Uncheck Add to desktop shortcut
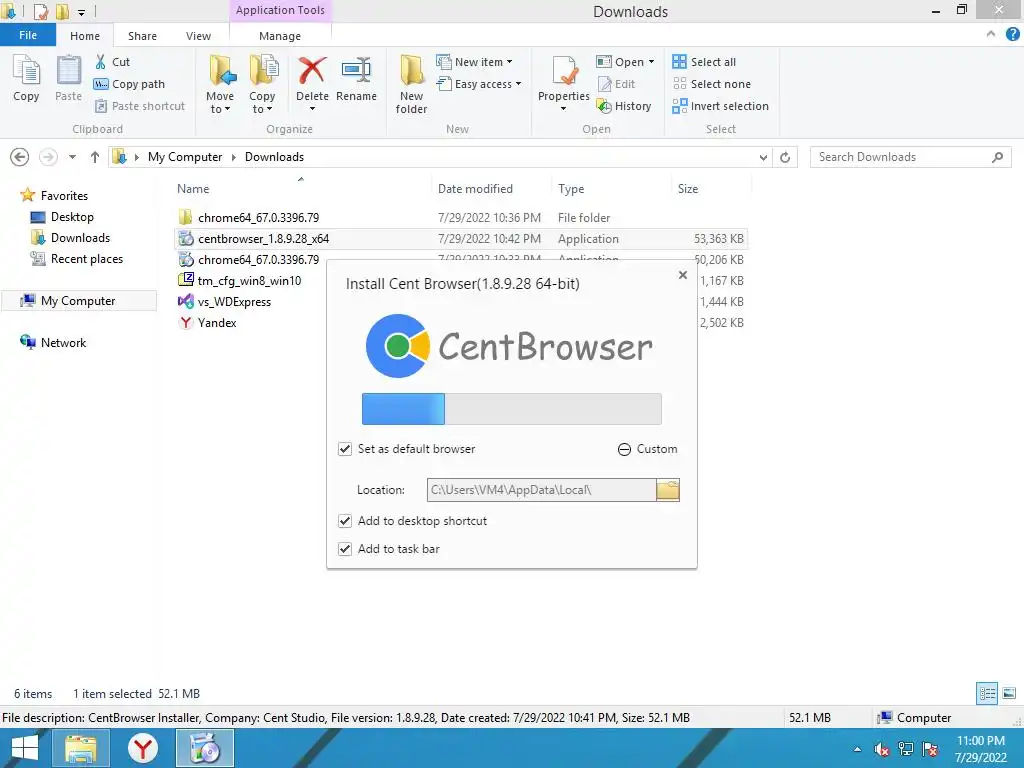This screenshot has height=768, width=1024. pyautogui.click(x=345, y=521)
